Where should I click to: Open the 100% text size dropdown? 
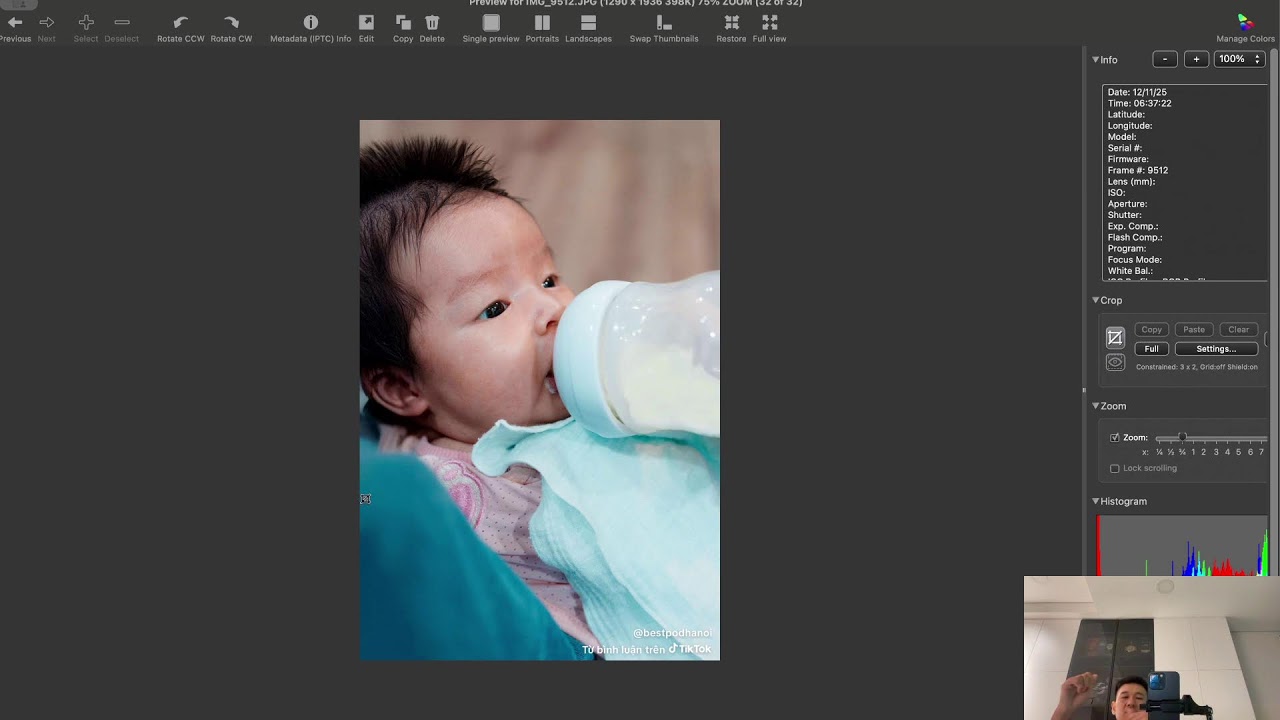click(1238, 59)
